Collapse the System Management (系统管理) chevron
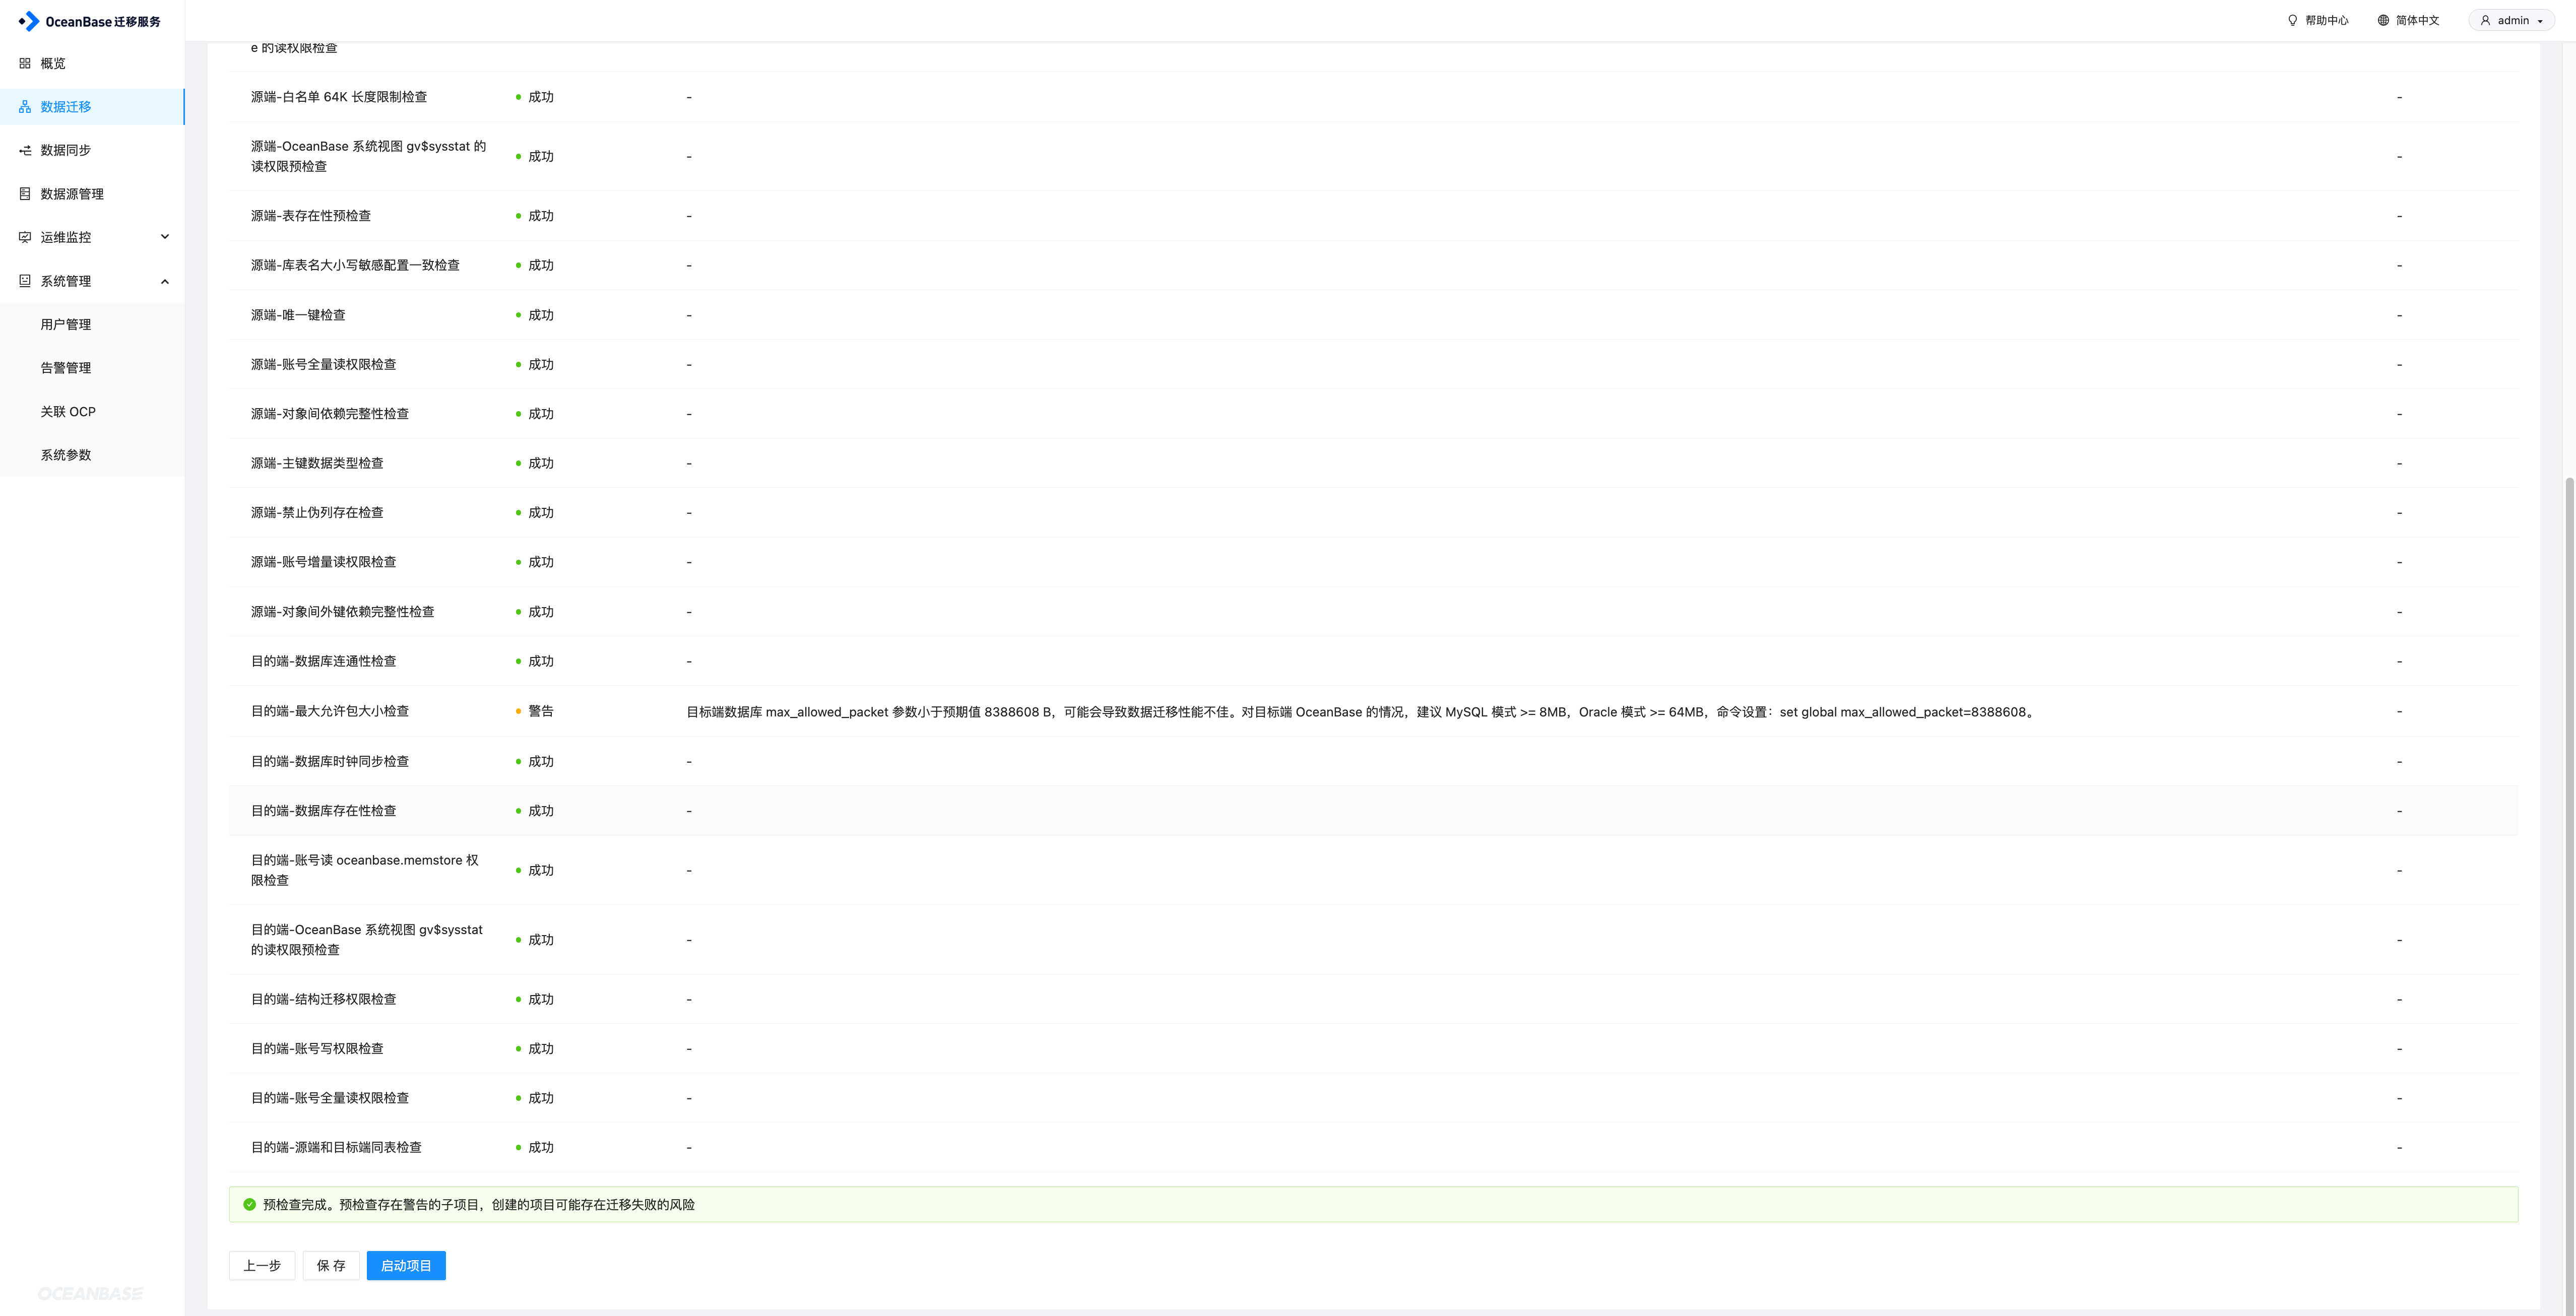 pyautogui.click(x=165, y=281)
